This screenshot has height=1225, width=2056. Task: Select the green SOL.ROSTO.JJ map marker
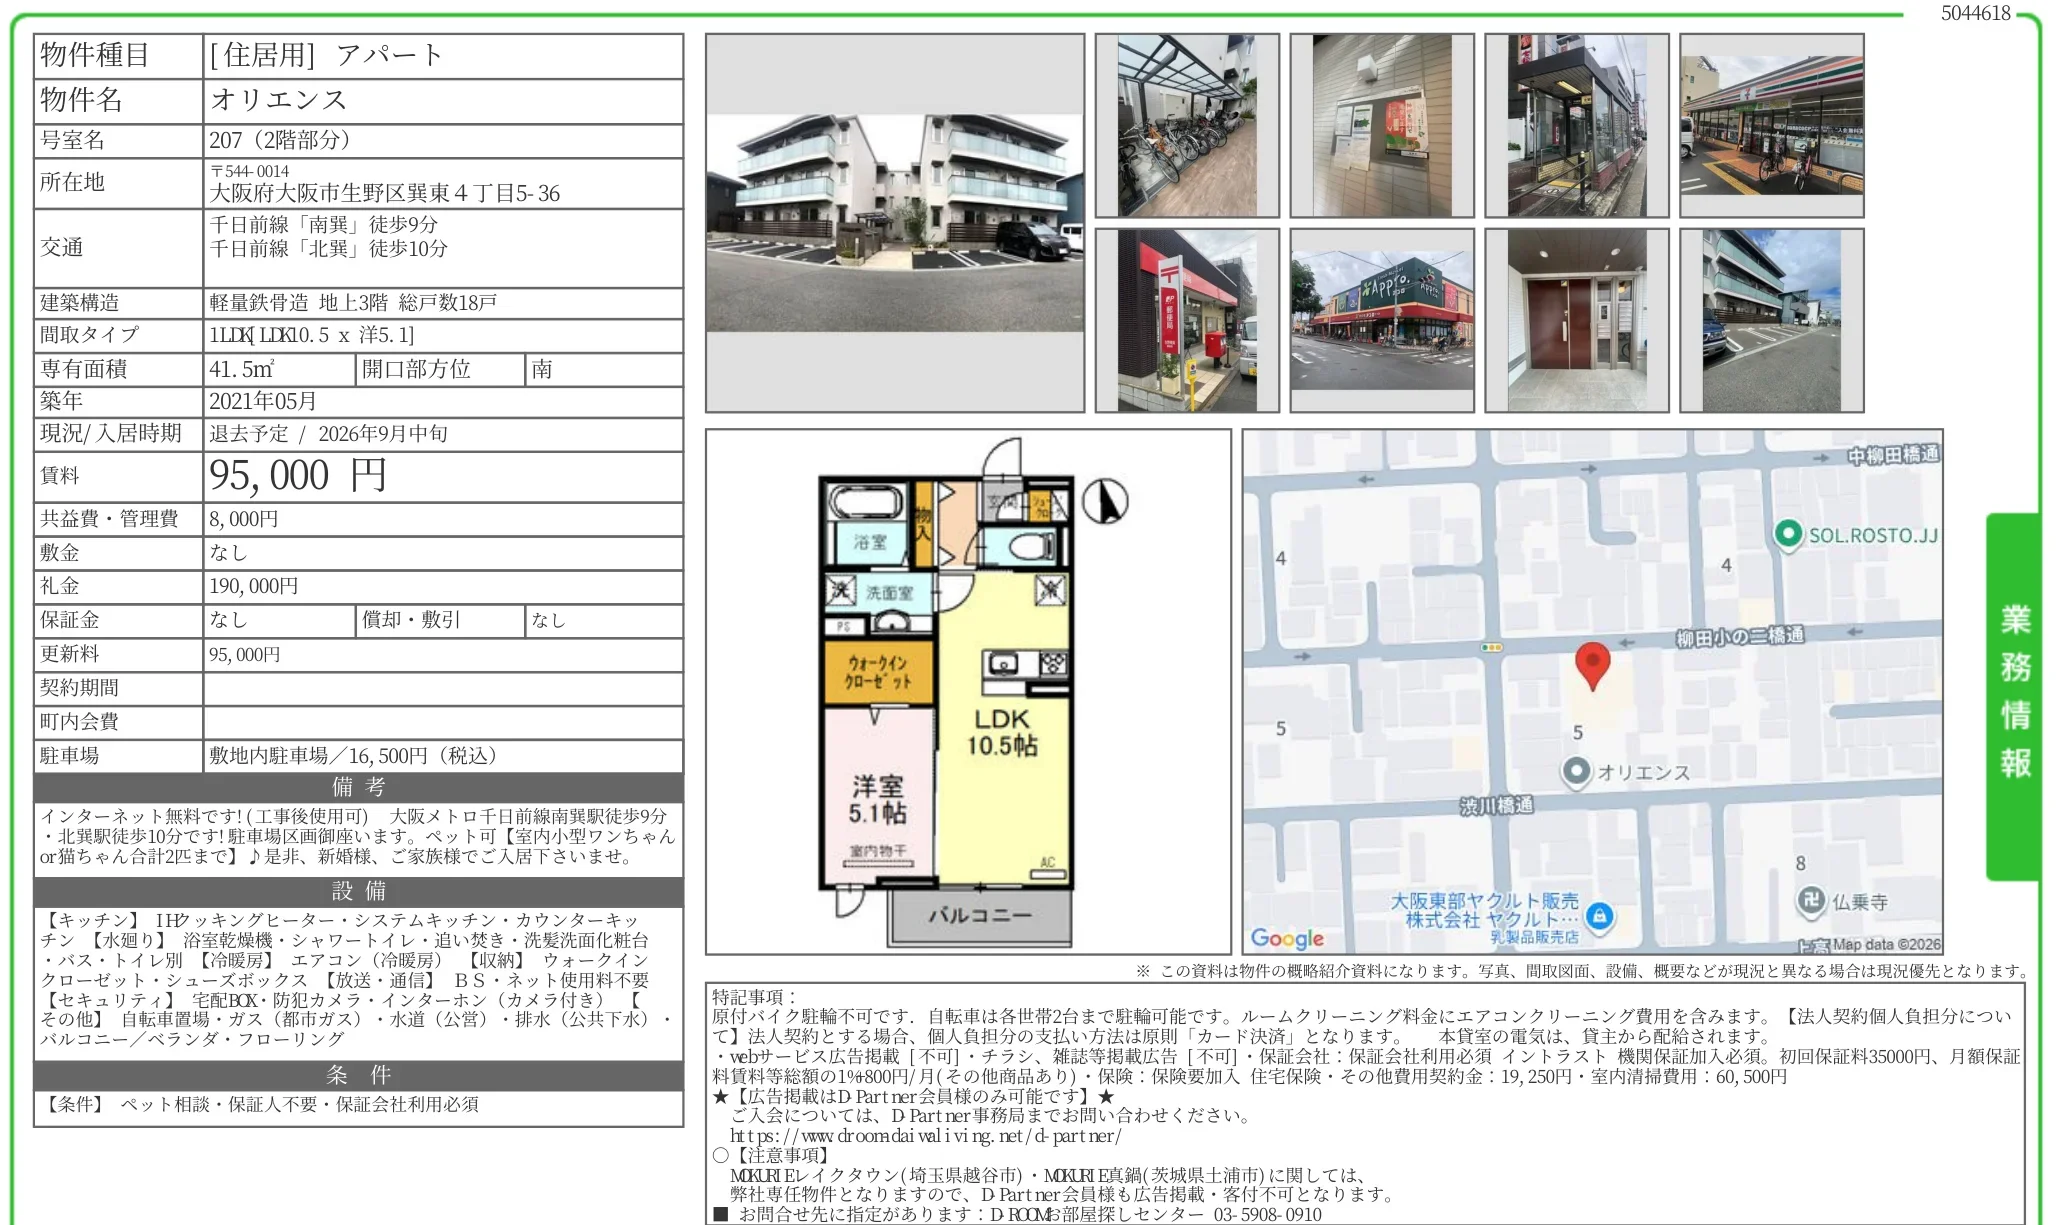coord(1787,534)
